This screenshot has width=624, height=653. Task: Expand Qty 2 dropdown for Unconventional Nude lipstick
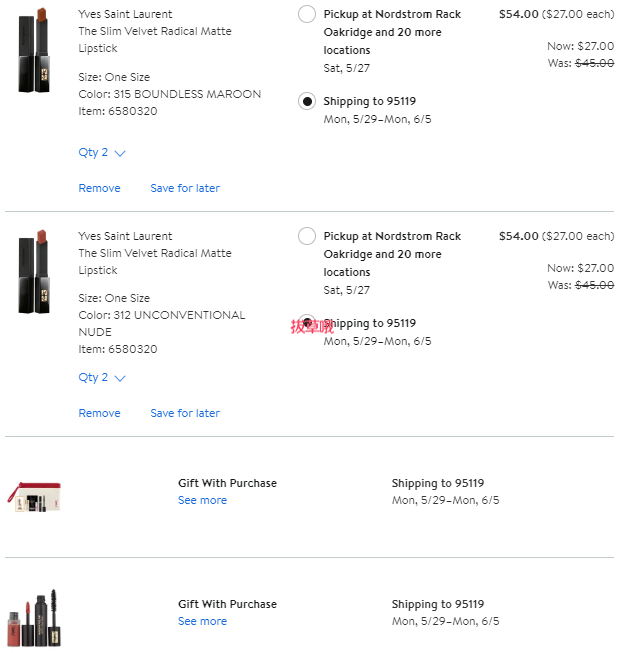(102, 377)
